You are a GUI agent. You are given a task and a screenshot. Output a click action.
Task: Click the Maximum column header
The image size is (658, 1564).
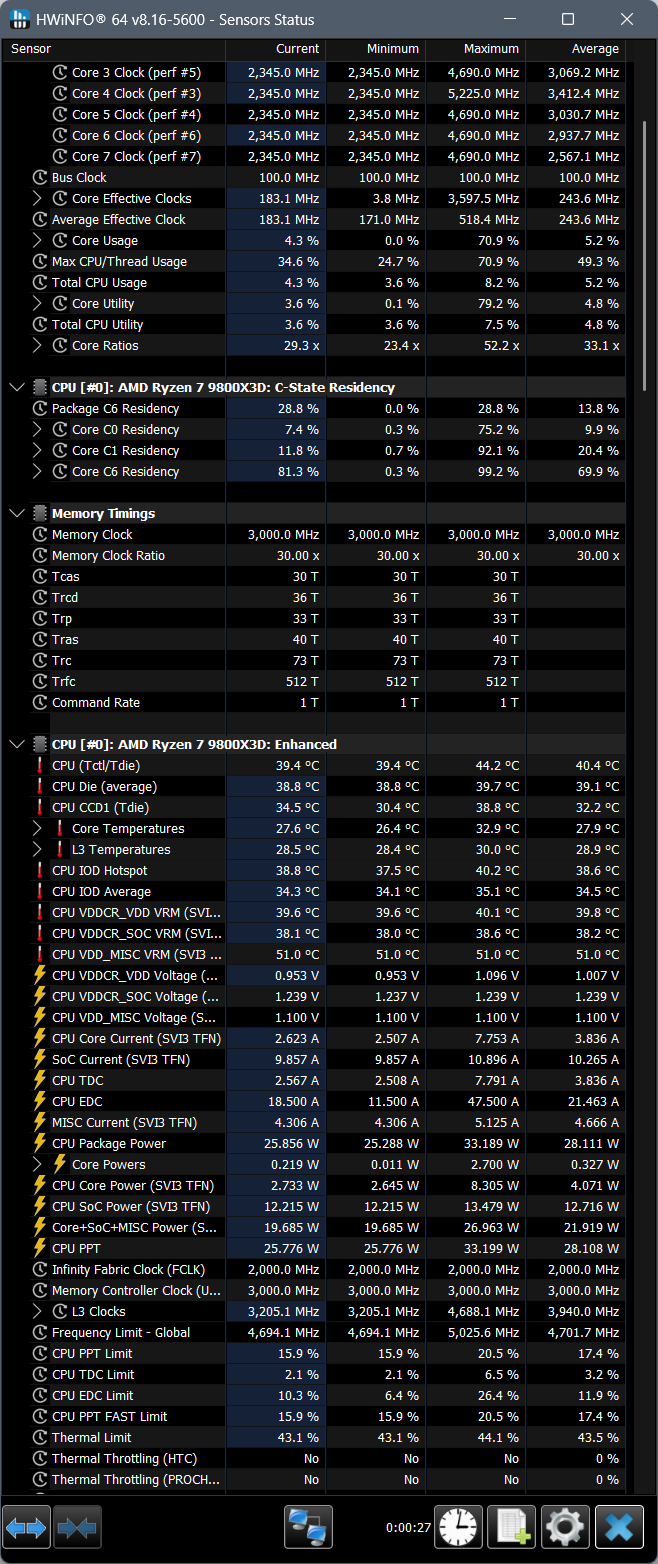click(476, 49)
